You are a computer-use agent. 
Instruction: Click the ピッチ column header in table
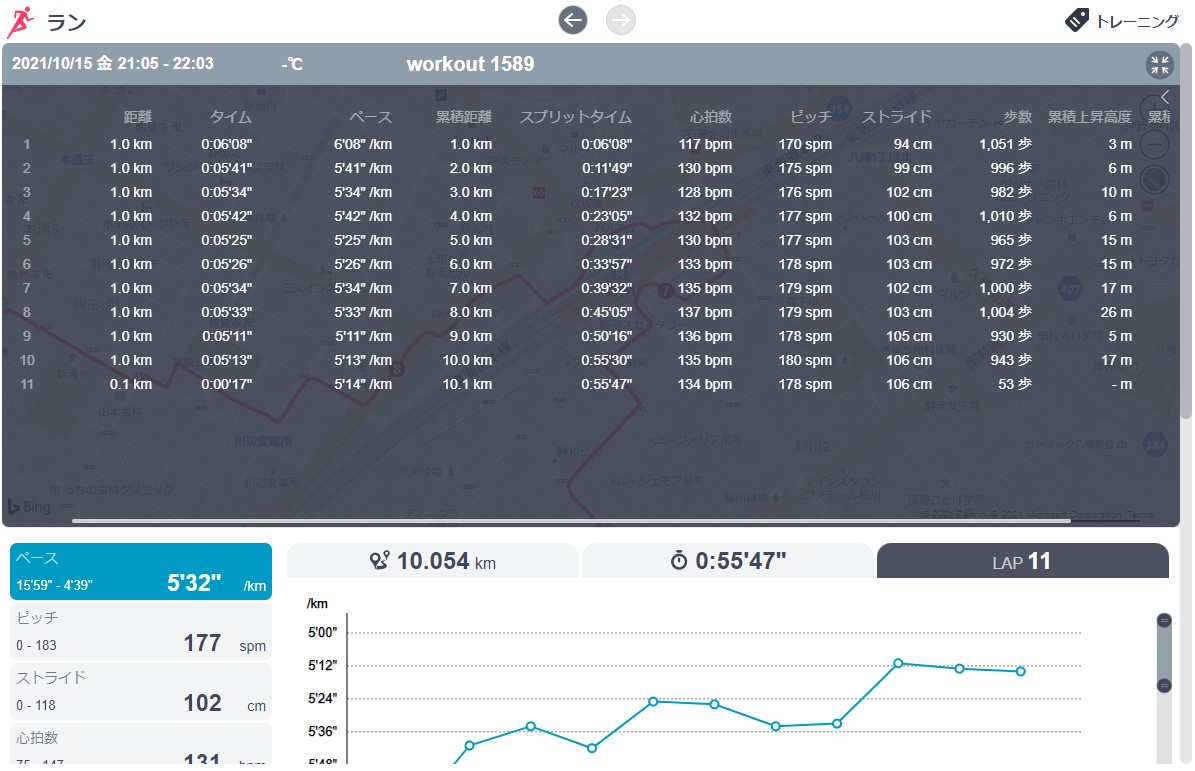811,117
